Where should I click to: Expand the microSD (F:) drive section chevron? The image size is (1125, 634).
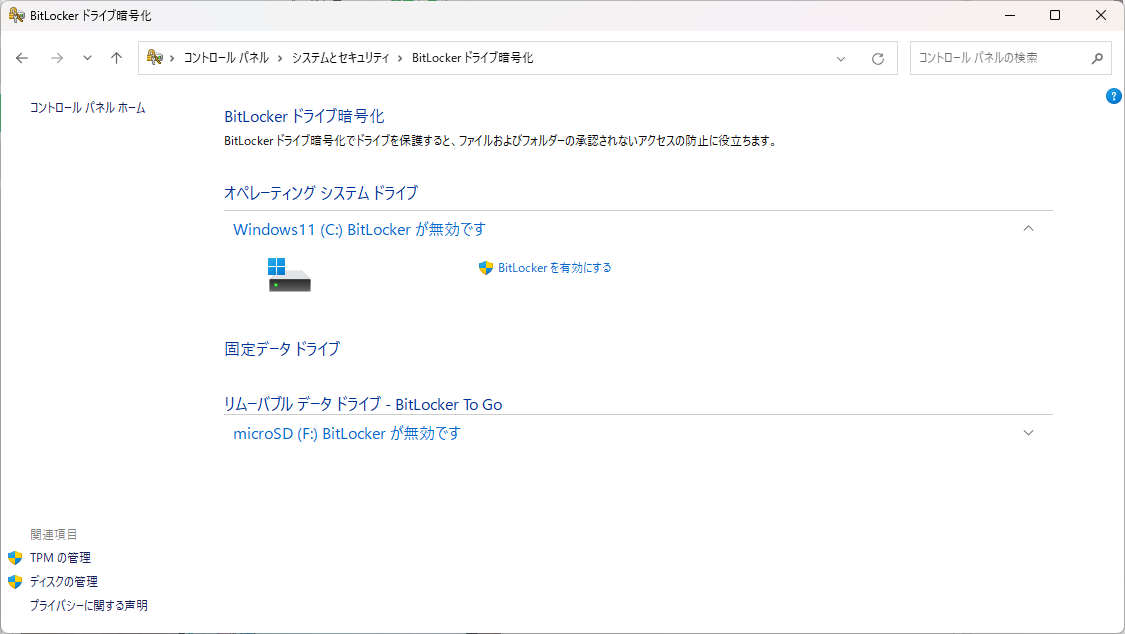tap(1028, 433)
